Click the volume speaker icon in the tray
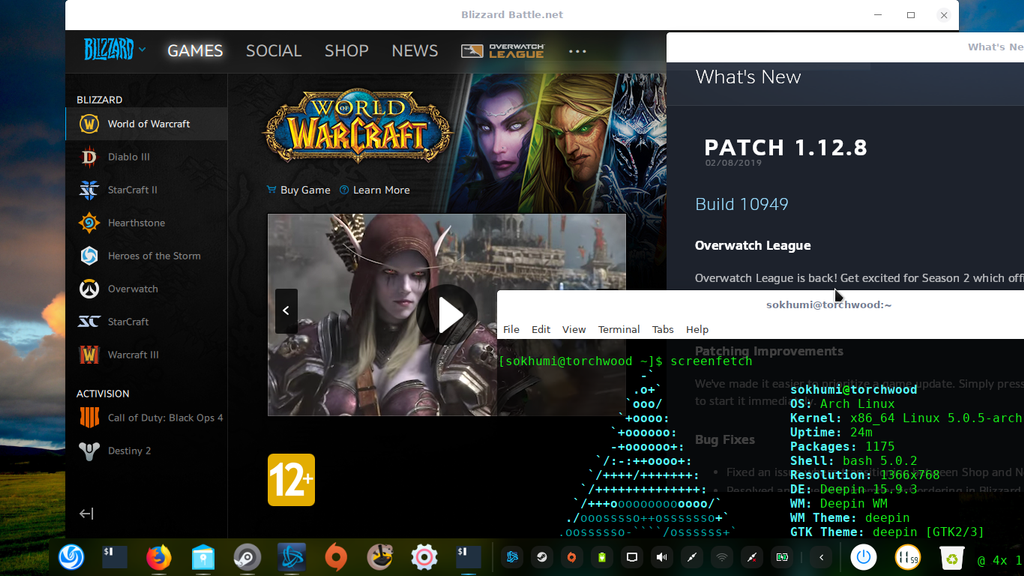 662,557
